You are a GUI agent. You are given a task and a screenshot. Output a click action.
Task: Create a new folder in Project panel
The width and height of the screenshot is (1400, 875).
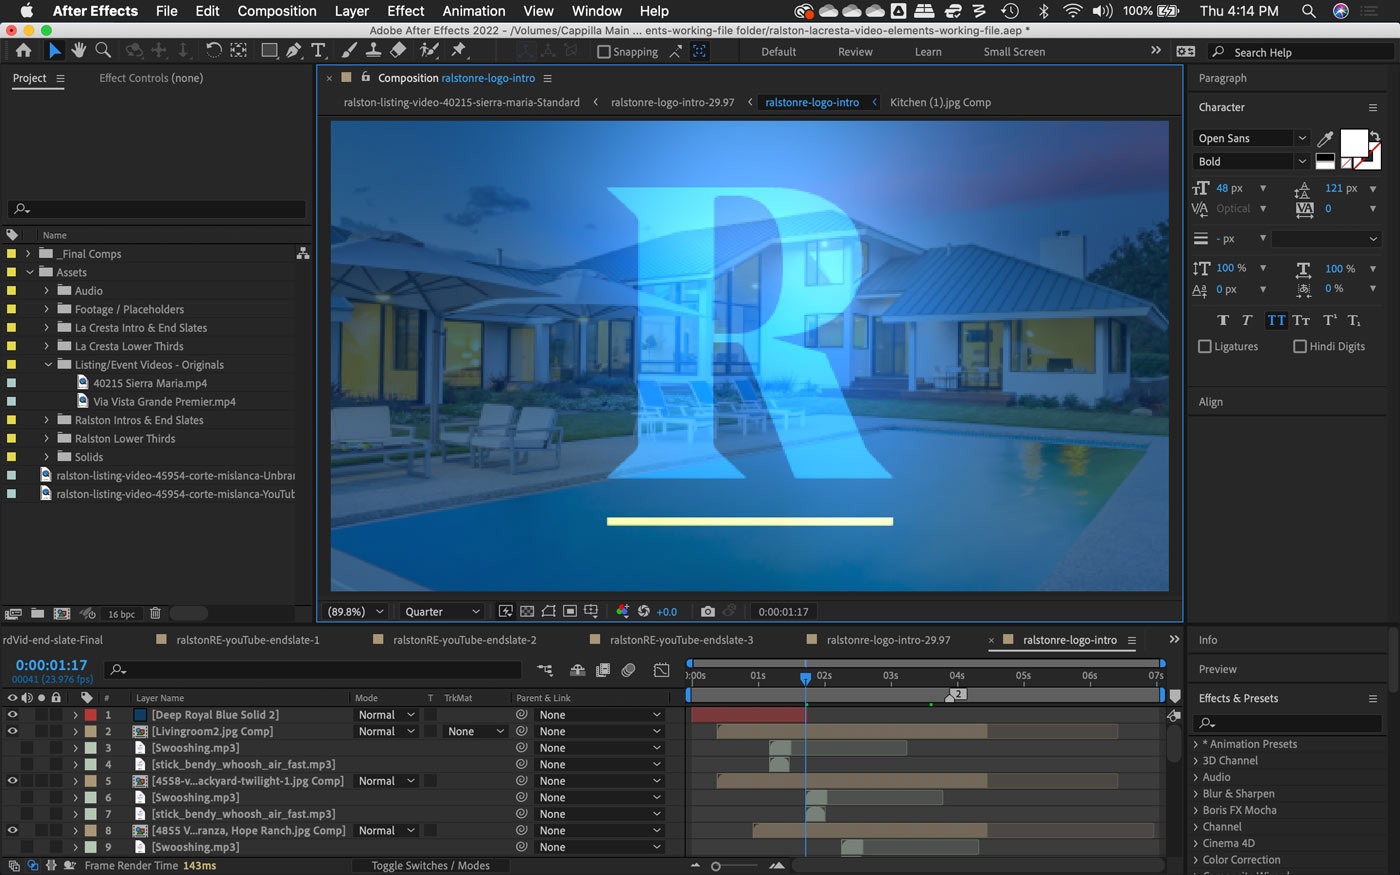37,614
